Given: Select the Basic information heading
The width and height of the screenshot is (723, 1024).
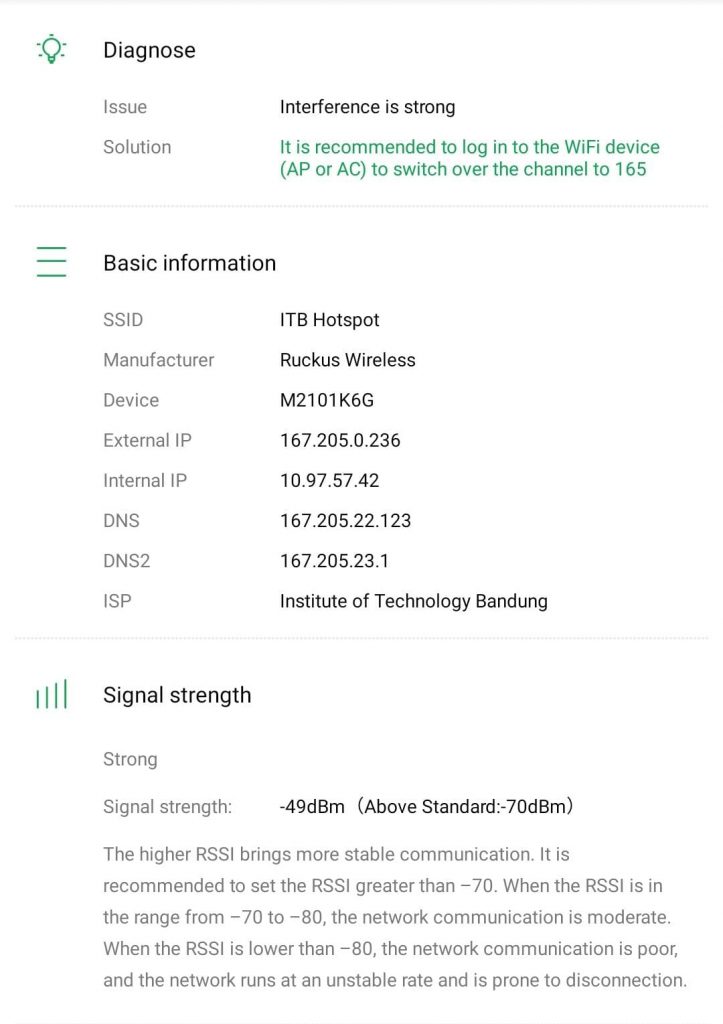Looking at the screenshot, I should (189, 263).
